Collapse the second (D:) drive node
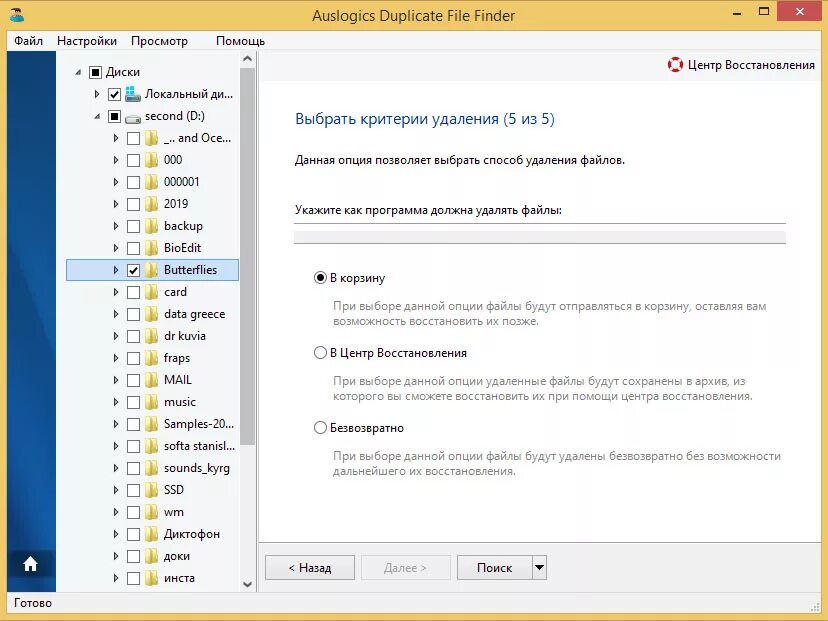This screenshot has height=621, width=828. coord(97,117)
